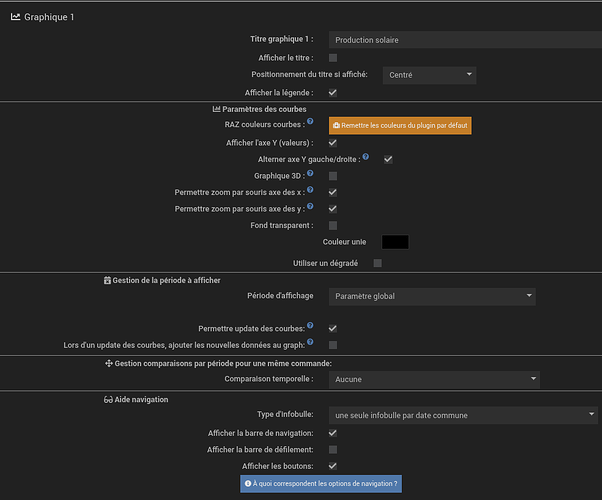
Task: Open help icon for zoom axe des y
Action: tap(310, 207)
